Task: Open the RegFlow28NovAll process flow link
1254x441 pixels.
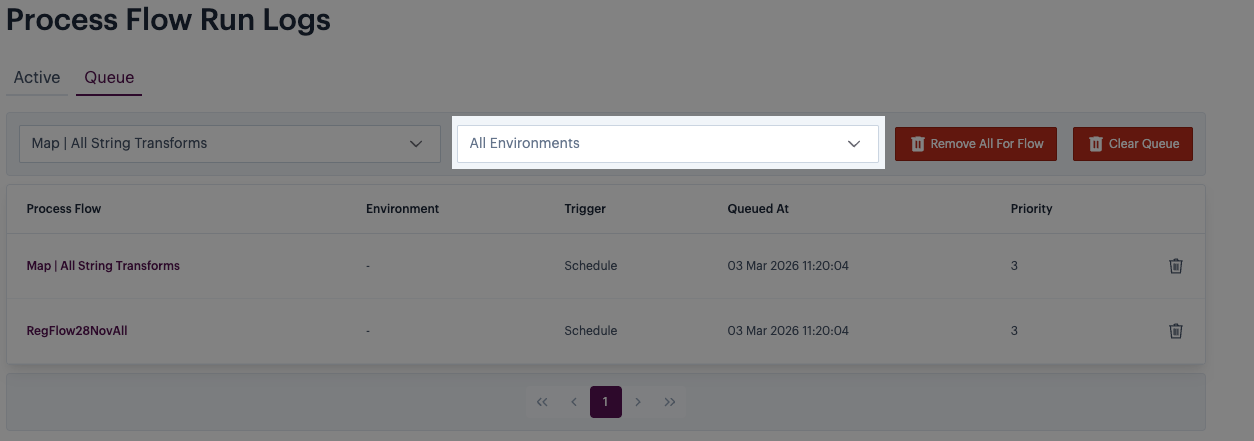Action: click(x=77, y=331)
